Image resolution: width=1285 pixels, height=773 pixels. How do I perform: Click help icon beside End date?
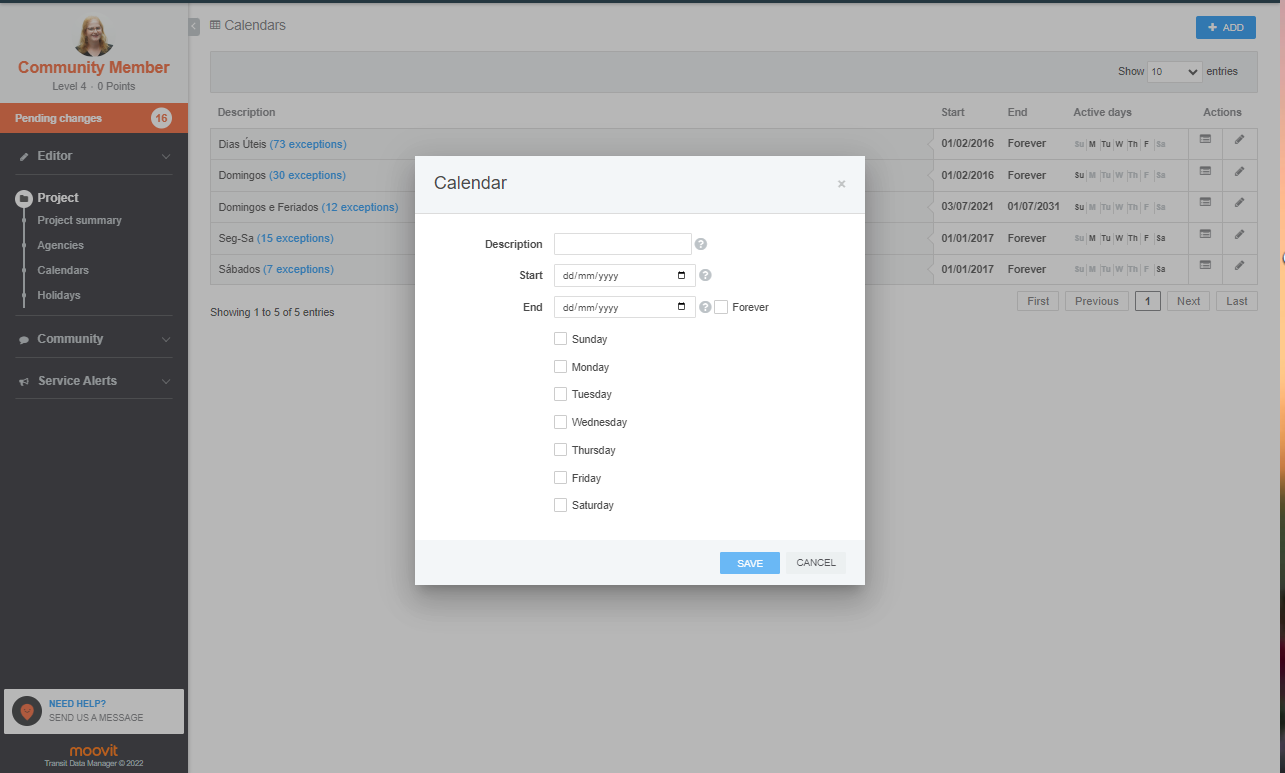[x=705, y=307]
